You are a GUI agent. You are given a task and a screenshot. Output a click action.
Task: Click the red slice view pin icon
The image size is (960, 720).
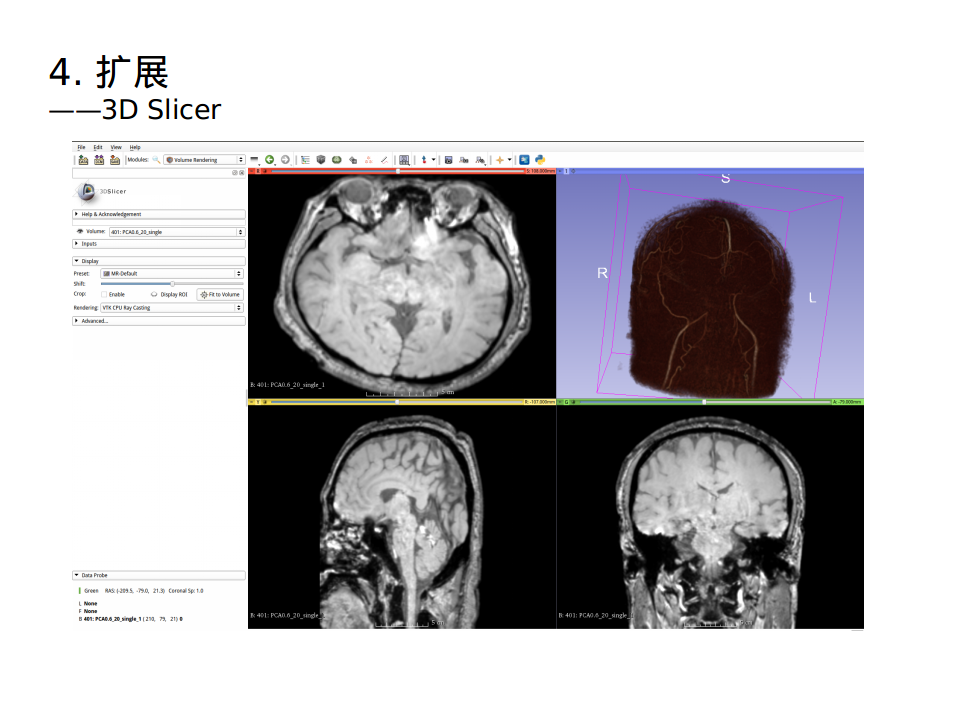point(252,171)
